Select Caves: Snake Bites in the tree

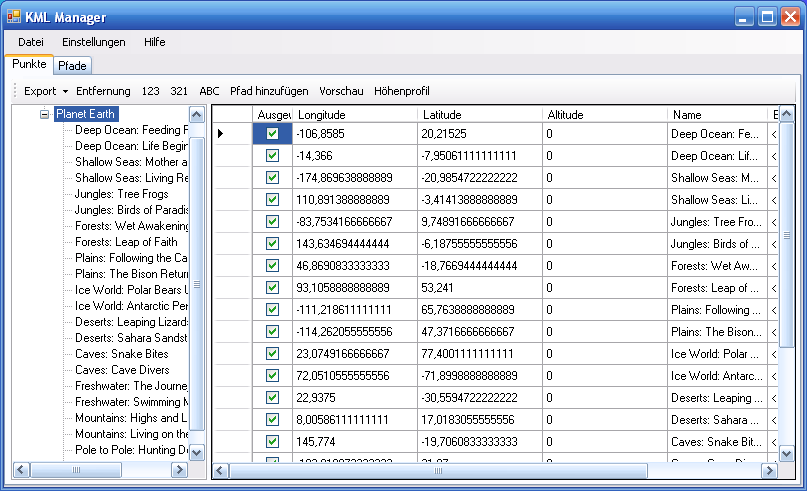122,354
